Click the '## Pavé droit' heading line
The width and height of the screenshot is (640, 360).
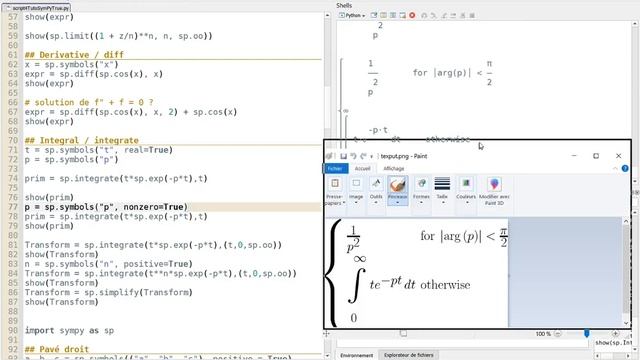tap(57, 349)
